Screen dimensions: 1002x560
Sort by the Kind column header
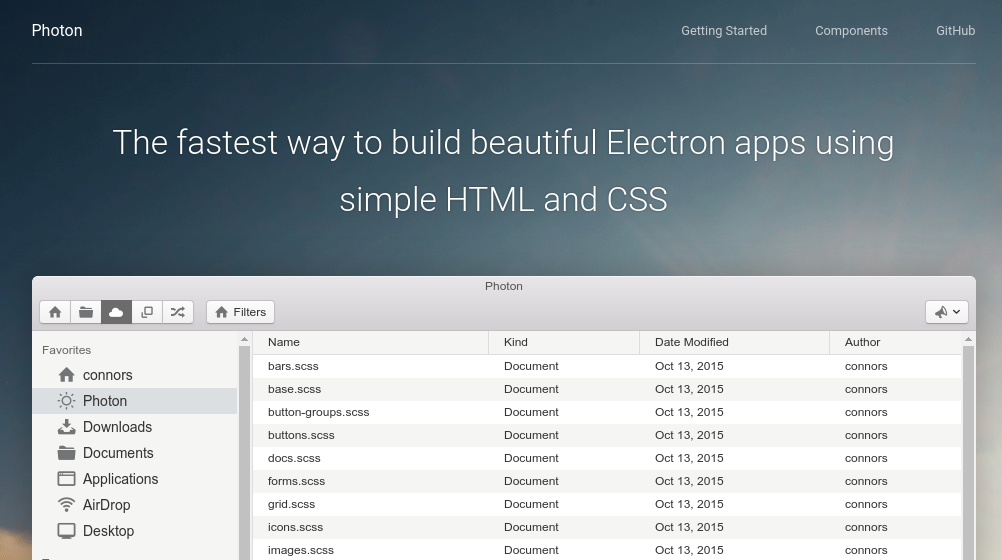pos(564,343)
